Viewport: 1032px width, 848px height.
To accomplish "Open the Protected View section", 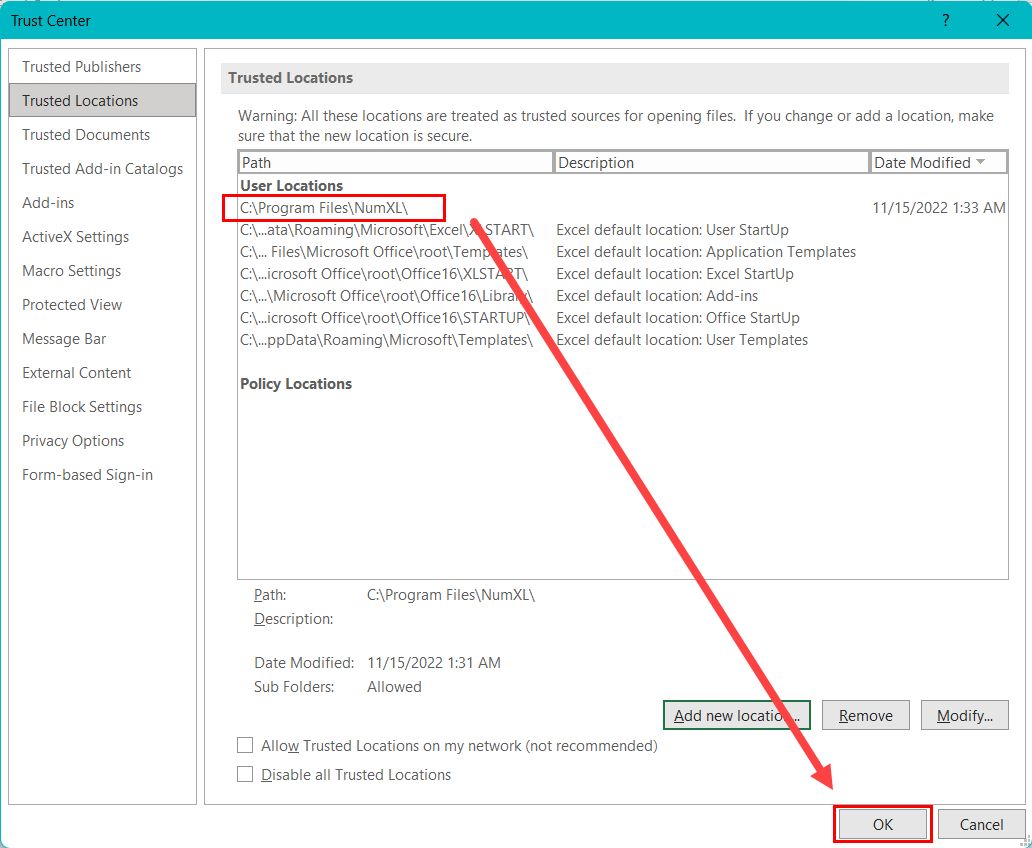I will pyautogui.click(x=72, y=304).
